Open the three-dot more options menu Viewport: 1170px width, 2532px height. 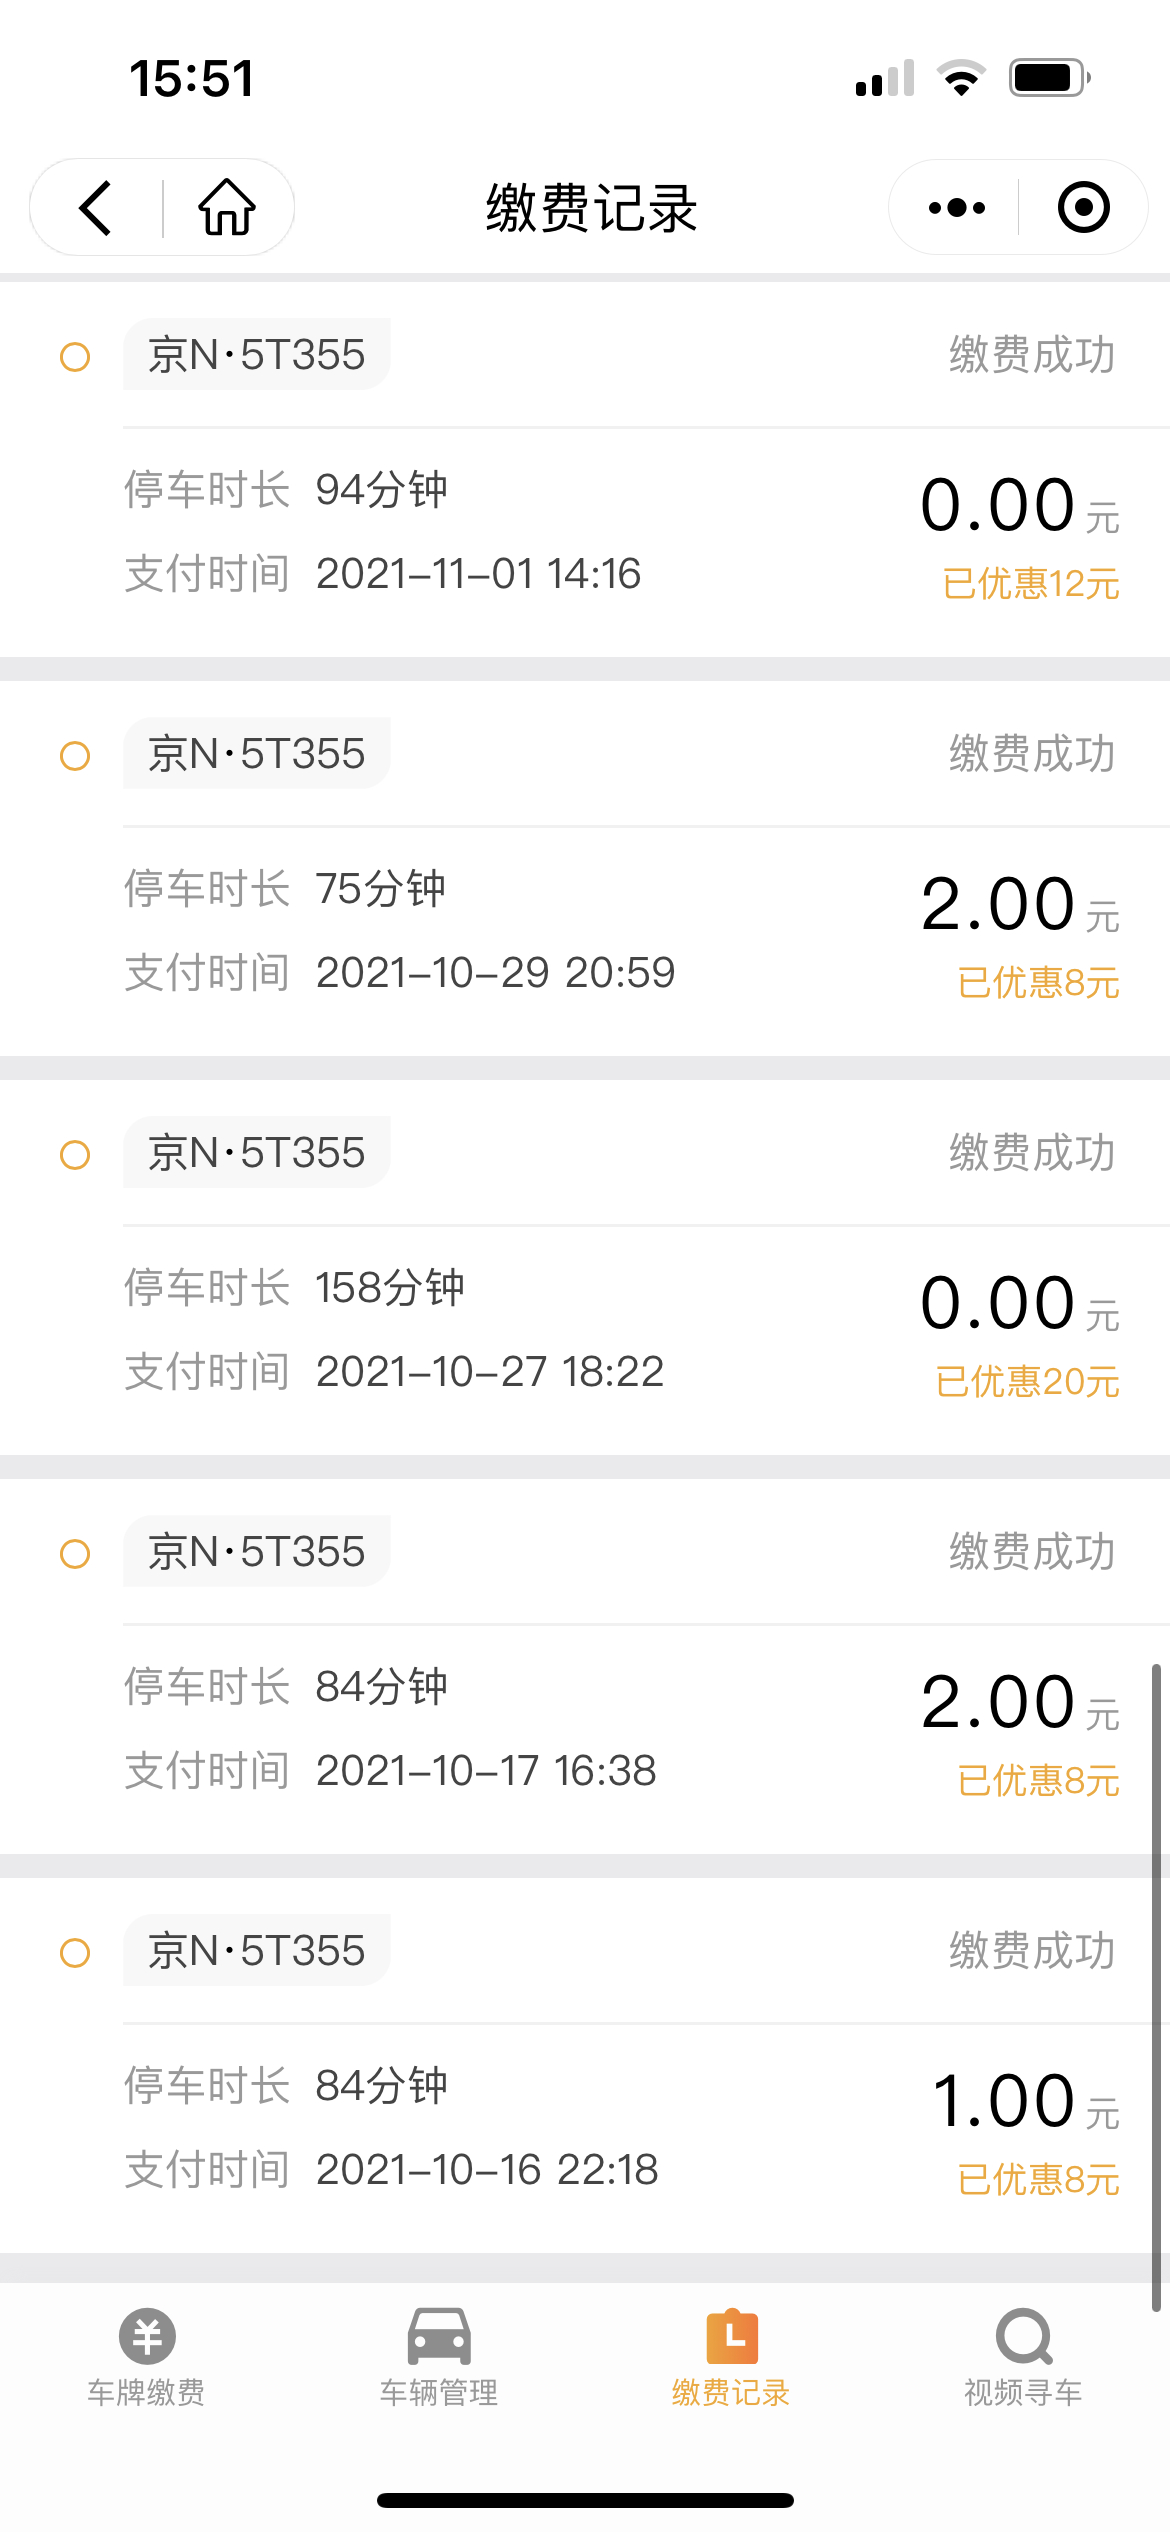(x=956, y=208)
